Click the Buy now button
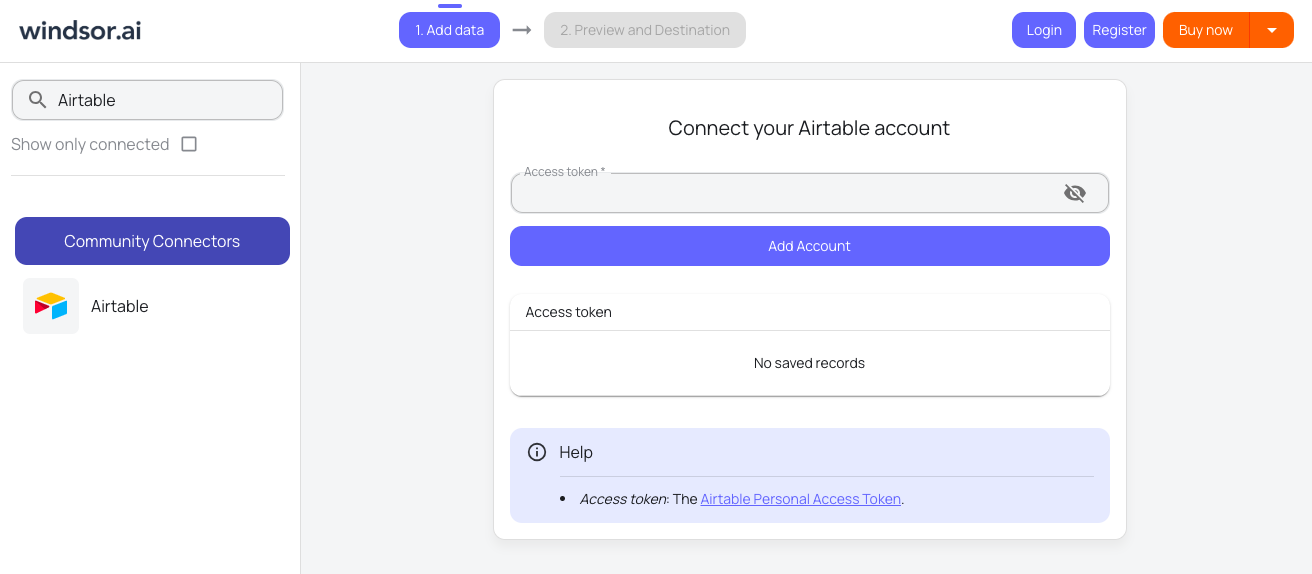The width and height of the screenshot is (1312, 574). 1206,30
